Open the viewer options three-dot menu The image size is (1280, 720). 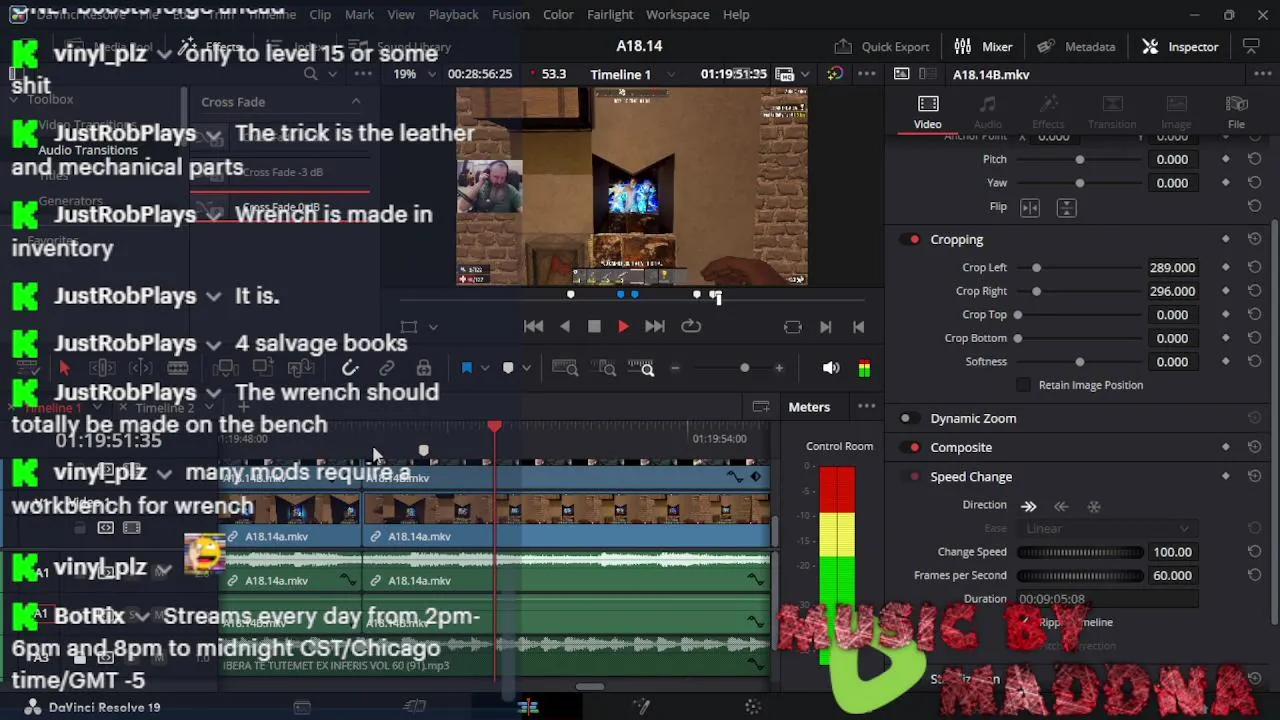coord(867,74)
